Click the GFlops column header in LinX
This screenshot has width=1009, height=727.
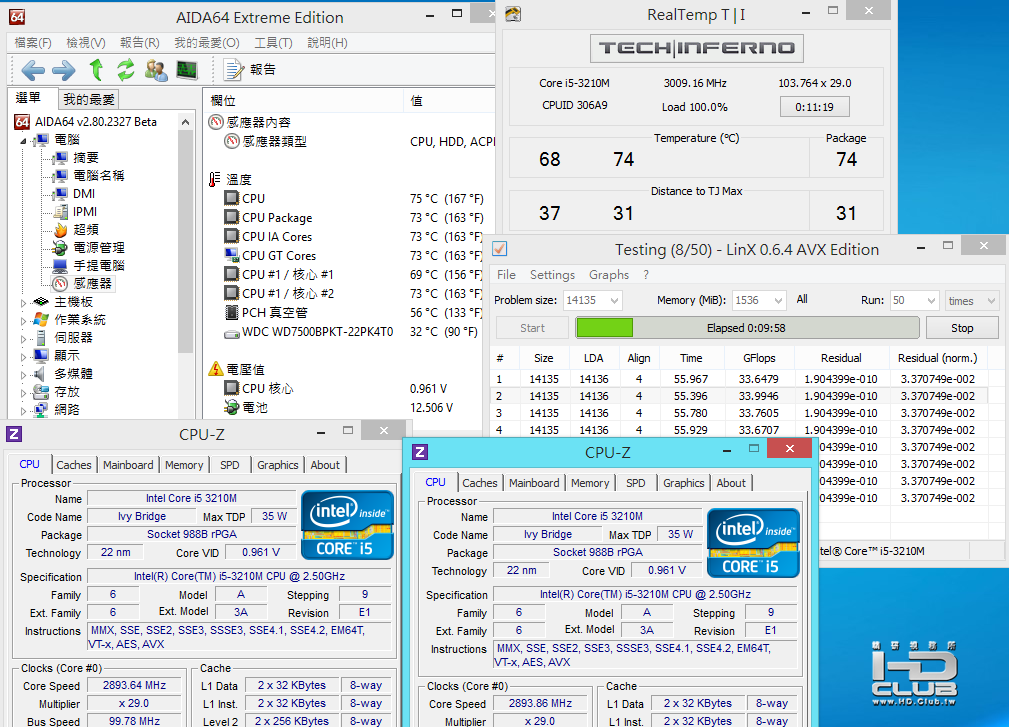(x=759, y=358)
